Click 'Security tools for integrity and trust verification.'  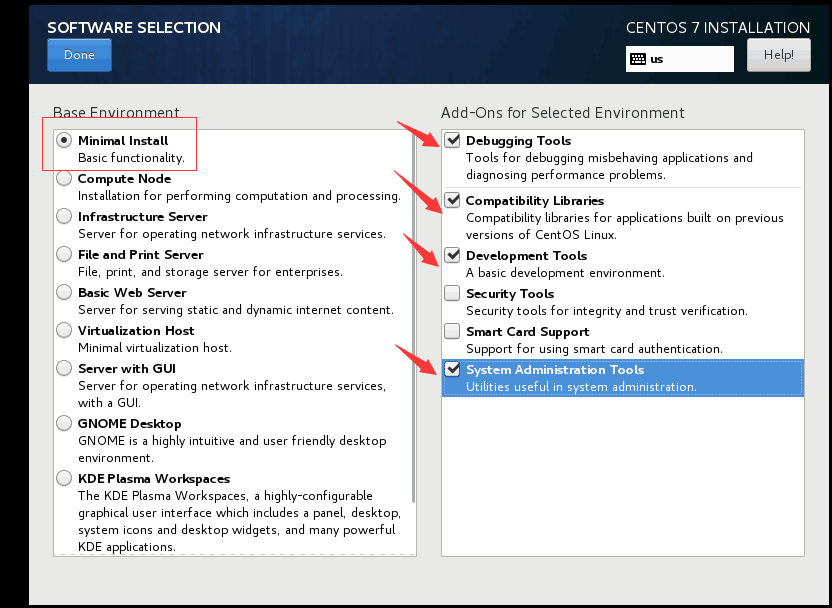tap(606, 310)
